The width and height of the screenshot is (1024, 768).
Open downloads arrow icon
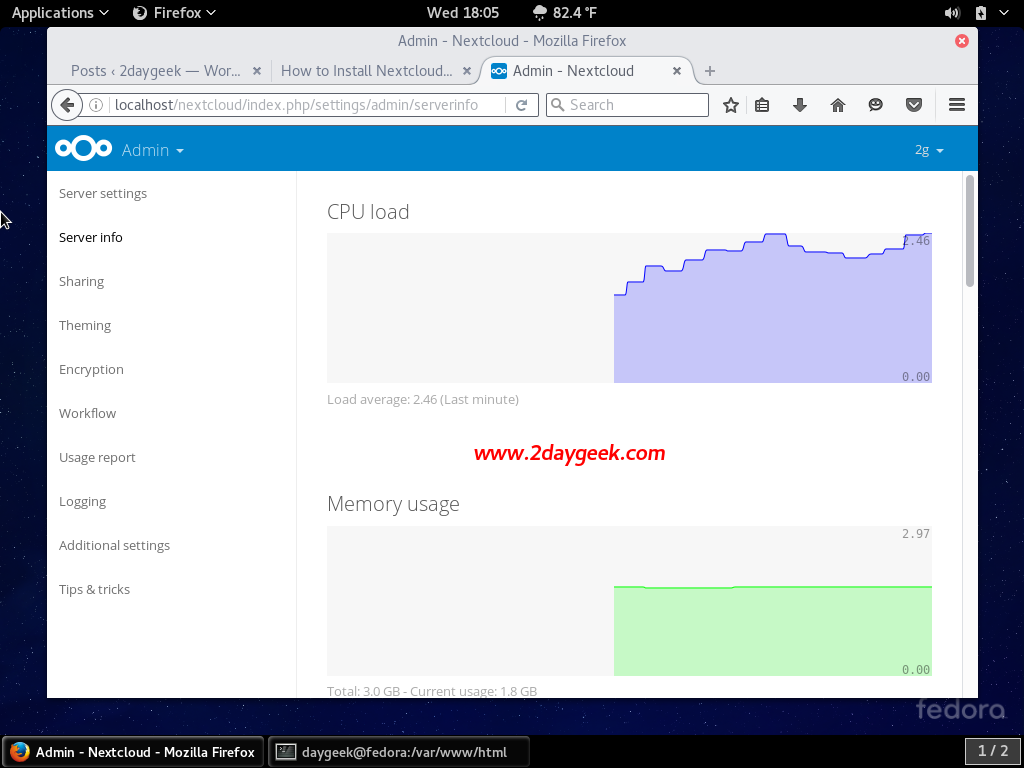[x=800, y=105]
